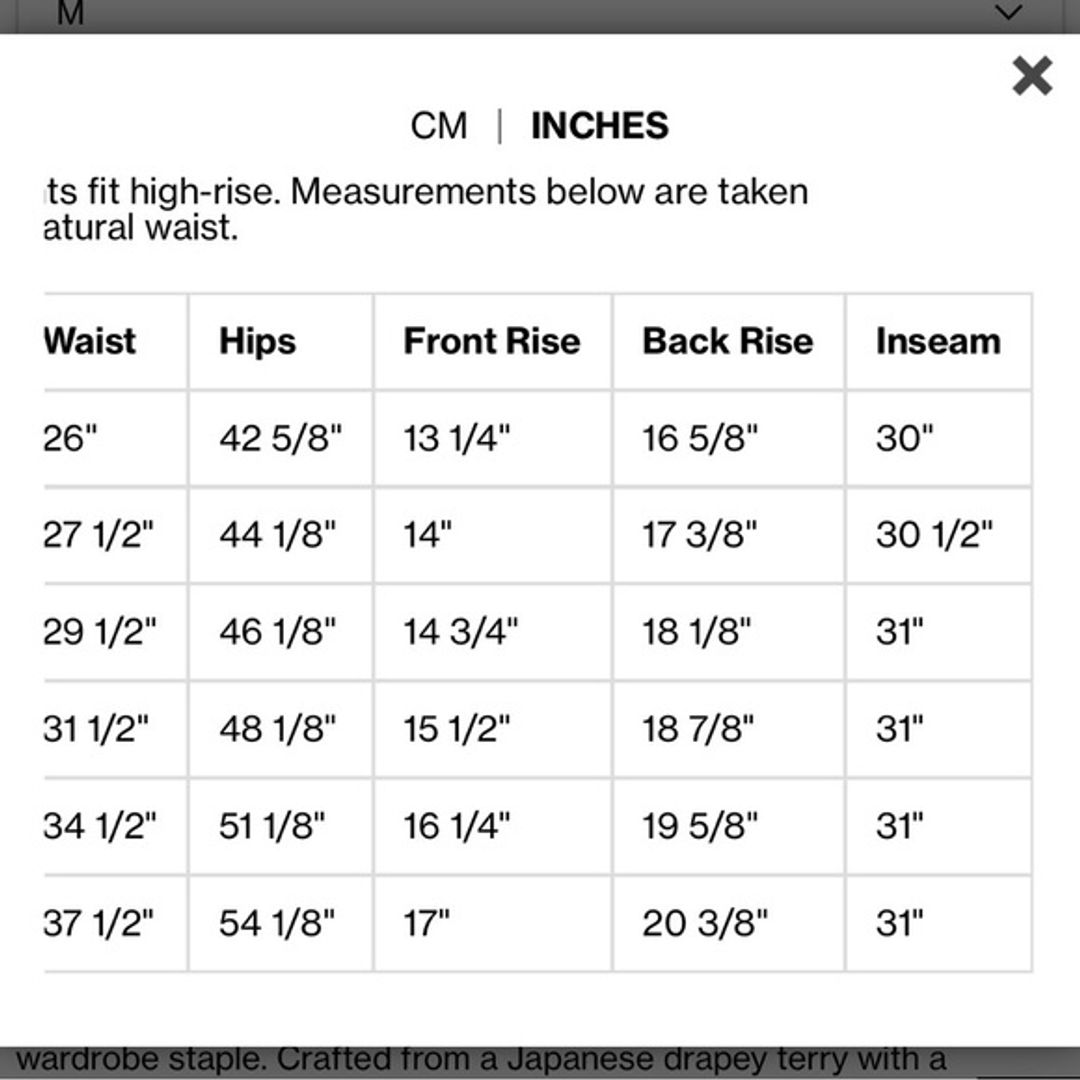This screenshot has height=1080, width=1080.
Task: Click the 42 5/8" hips cell
Action: click(x=280, y=438)
